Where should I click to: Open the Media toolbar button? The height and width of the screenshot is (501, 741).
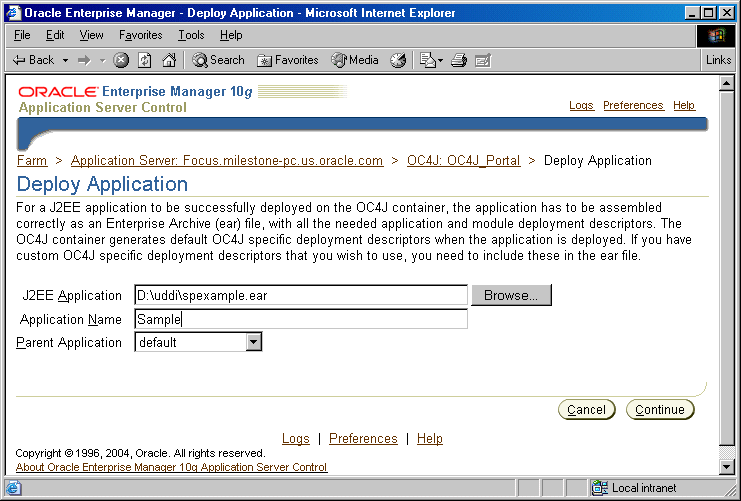355,60
